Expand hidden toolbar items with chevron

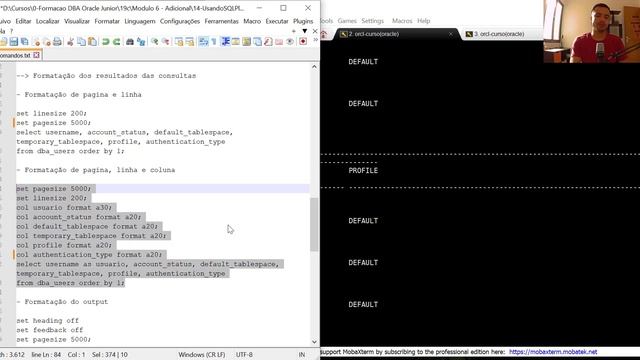pyautogui.click(x=316, y=40)
